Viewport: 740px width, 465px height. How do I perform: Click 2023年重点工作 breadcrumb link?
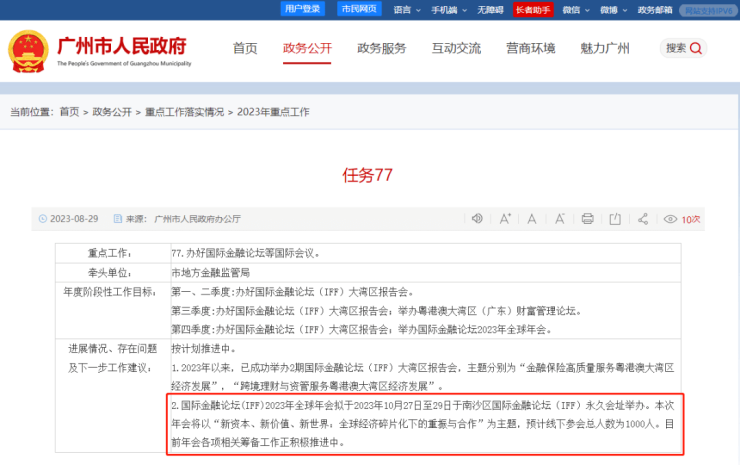point(273,112)
